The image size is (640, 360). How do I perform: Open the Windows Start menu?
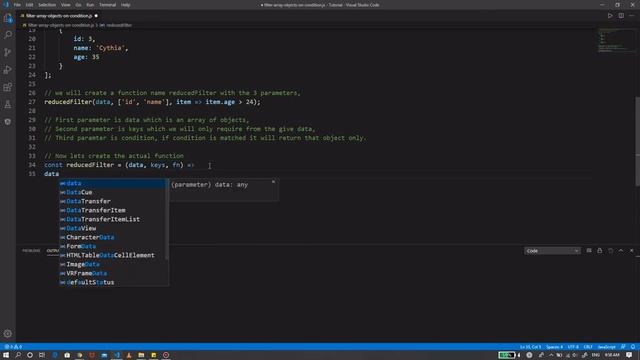click(6, 355)
